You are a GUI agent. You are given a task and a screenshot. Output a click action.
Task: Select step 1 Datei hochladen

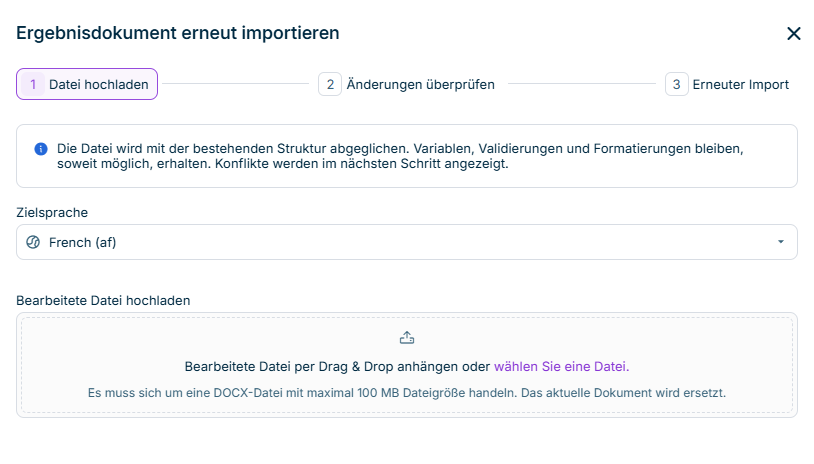[x=87, y=84]
